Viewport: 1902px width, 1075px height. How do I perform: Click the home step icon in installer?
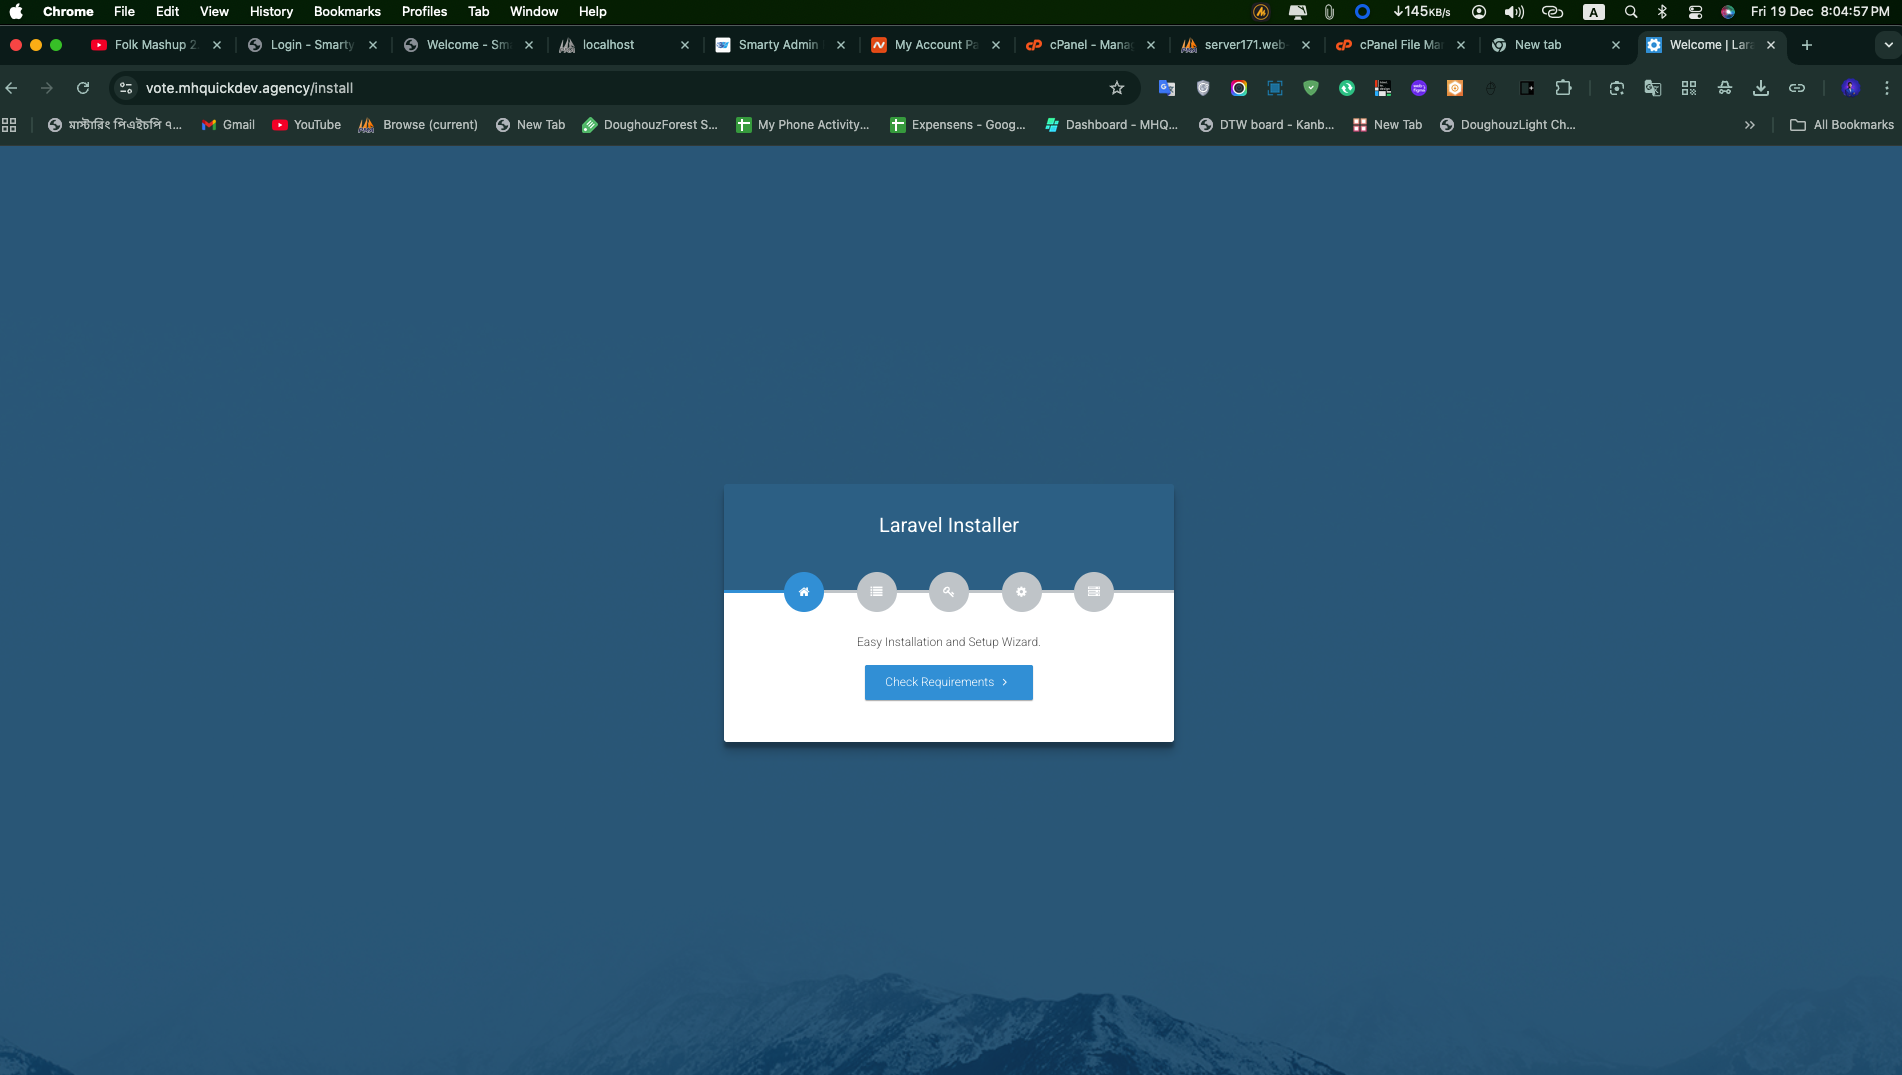point(803,592)
